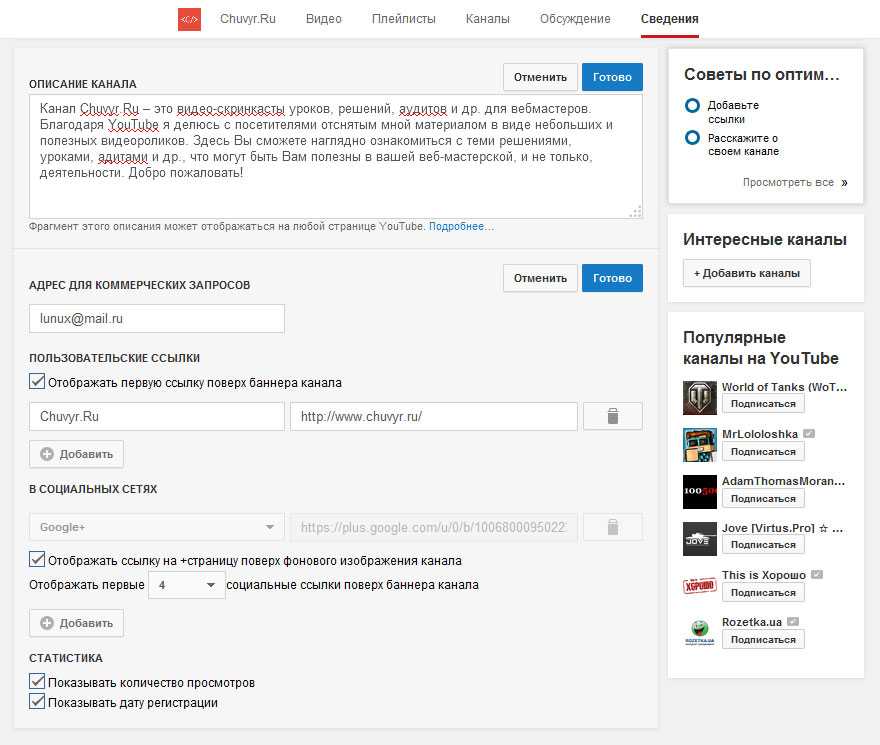Click Готово to save the channel description
This screenshot has height=745, width=880.
pos(612,77)
